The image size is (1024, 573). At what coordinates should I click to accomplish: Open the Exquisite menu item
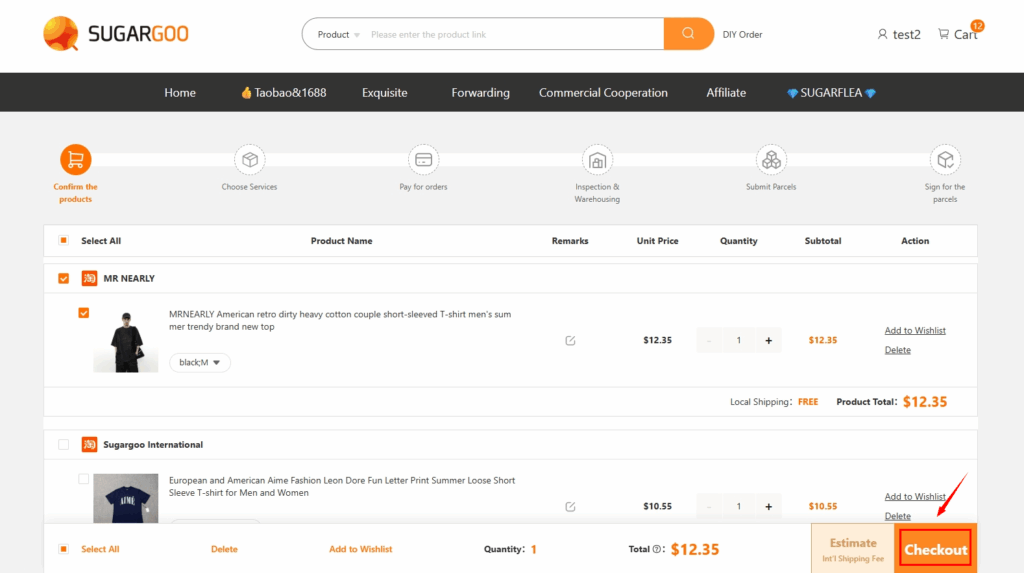pyautogui.click(x=385, y=93)
